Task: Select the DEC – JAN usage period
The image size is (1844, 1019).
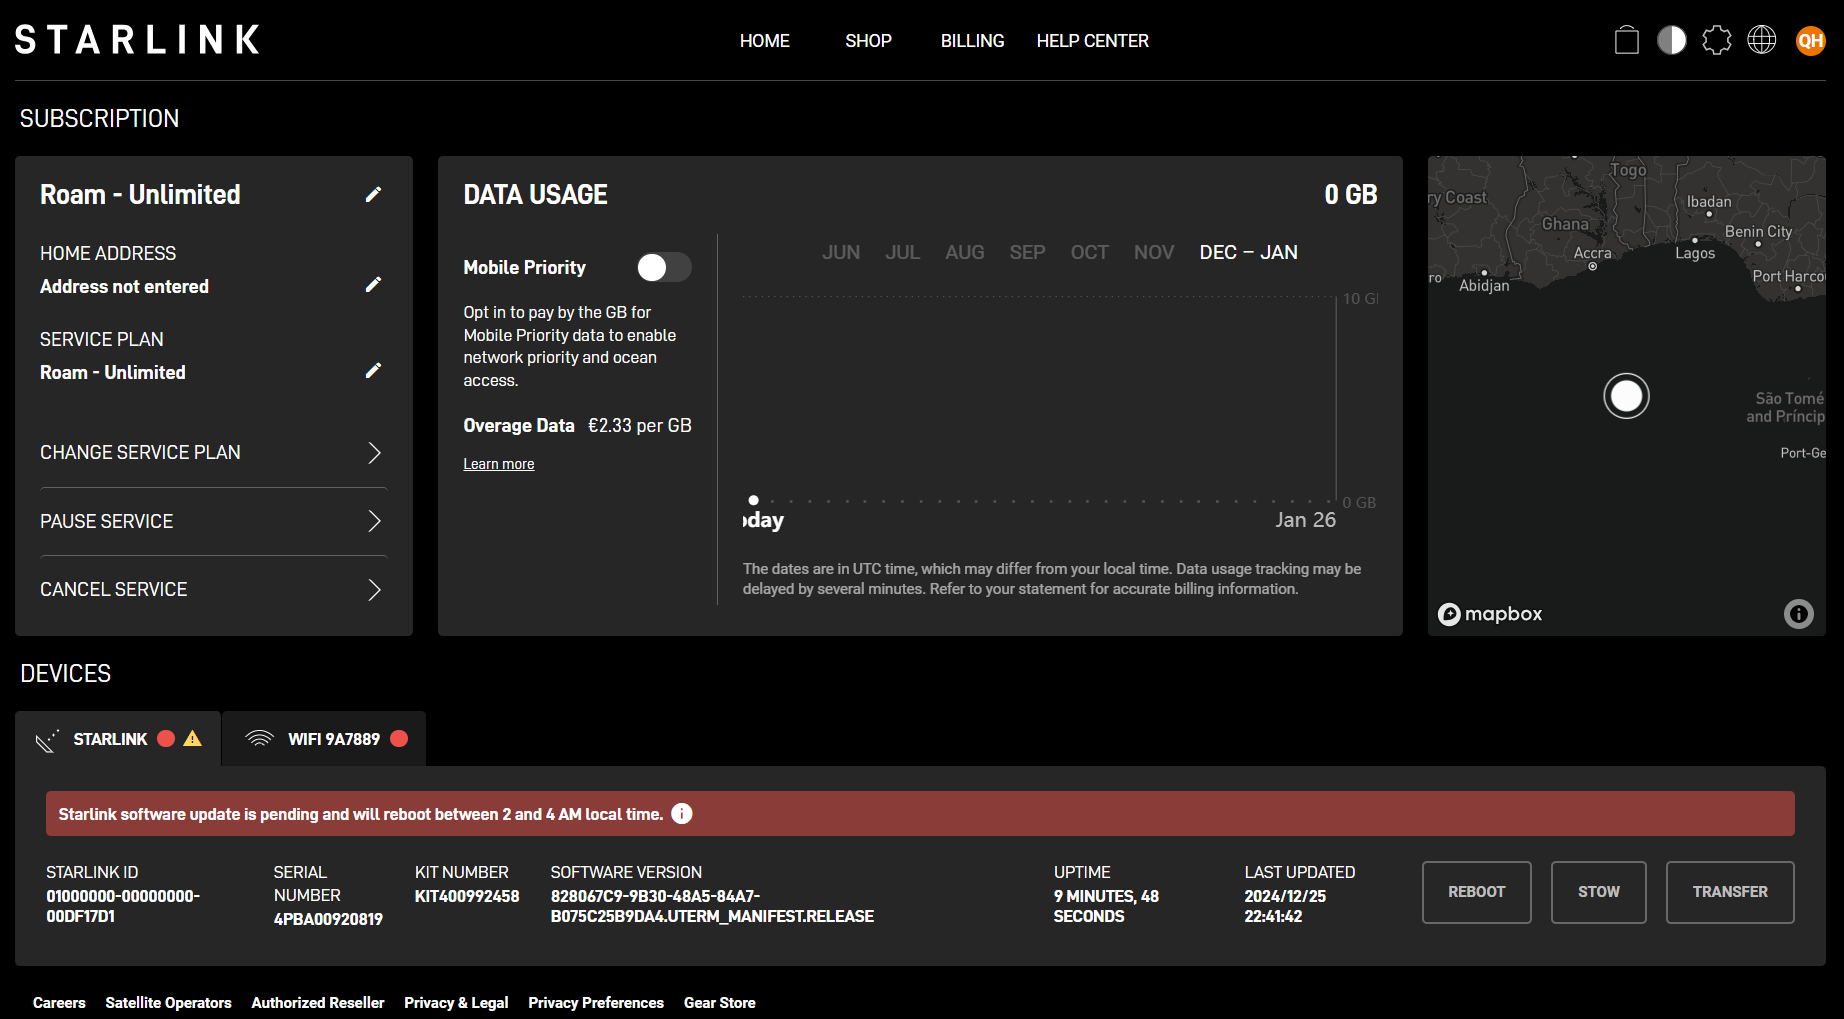Action: [1248, 252]
